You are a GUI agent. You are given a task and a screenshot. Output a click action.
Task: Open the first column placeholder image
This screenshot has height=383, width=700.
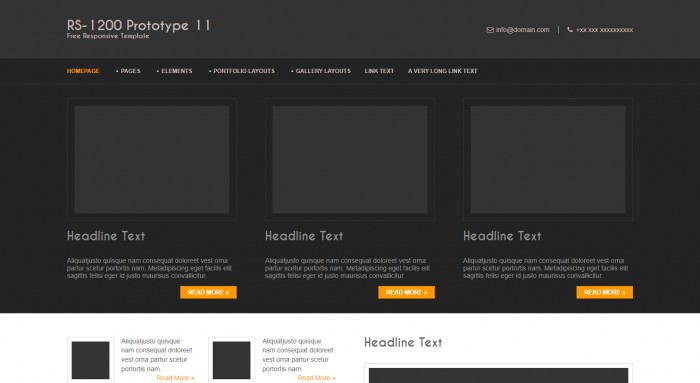point(152,159)
